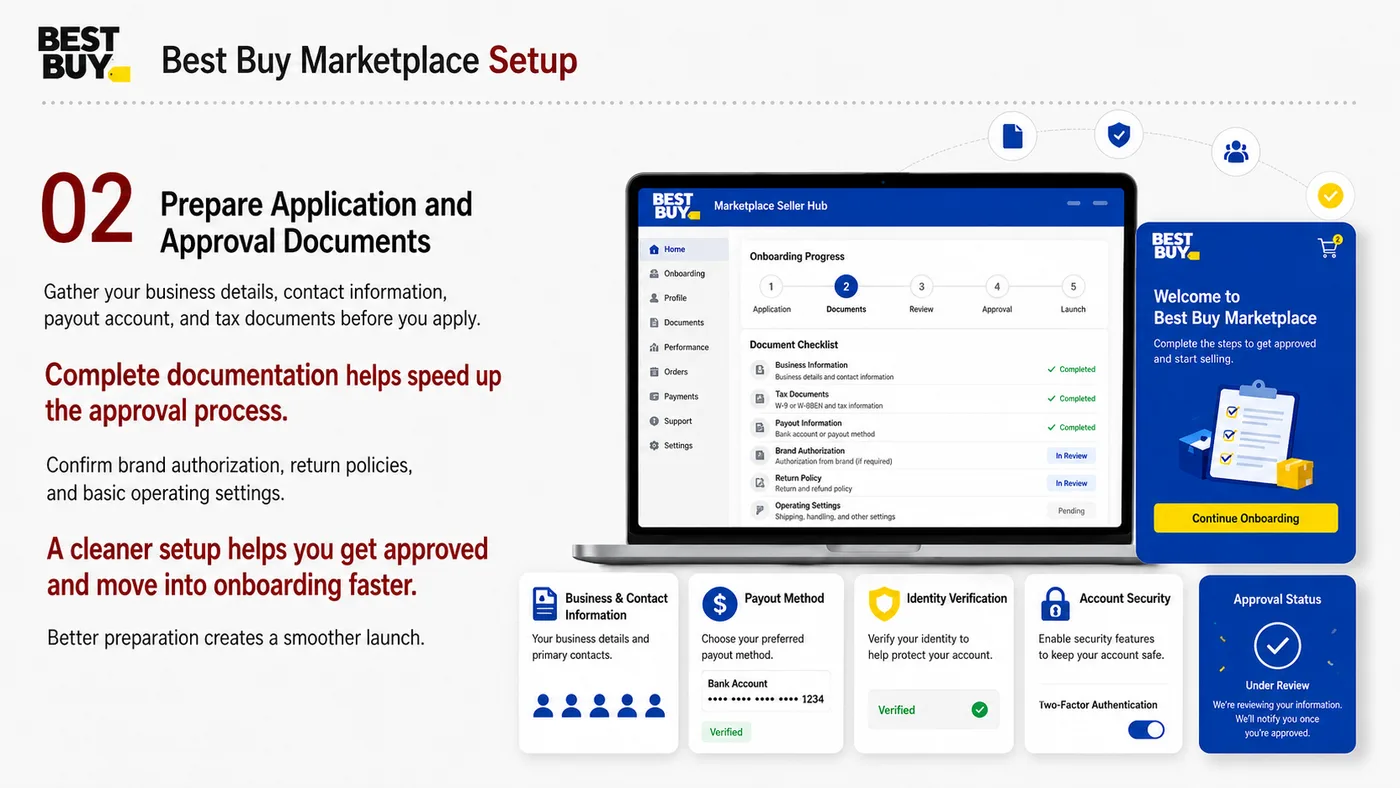The height and width of the screenshot is (788, 1400).
Task: Click the shield checkmark icon bubble
Action: click(x=1118, y=135)
